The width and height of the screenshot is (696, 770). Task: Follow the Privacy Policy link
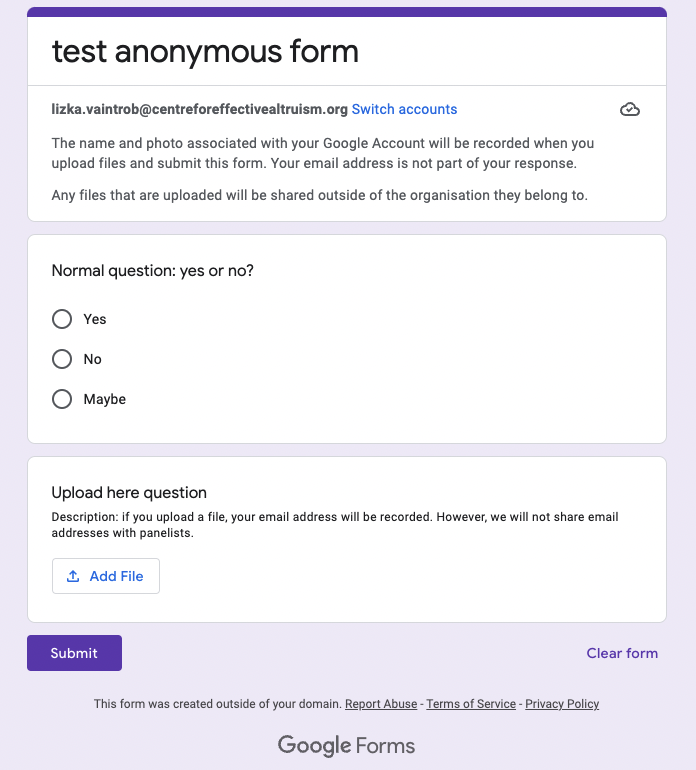click(x=562, y=704)
